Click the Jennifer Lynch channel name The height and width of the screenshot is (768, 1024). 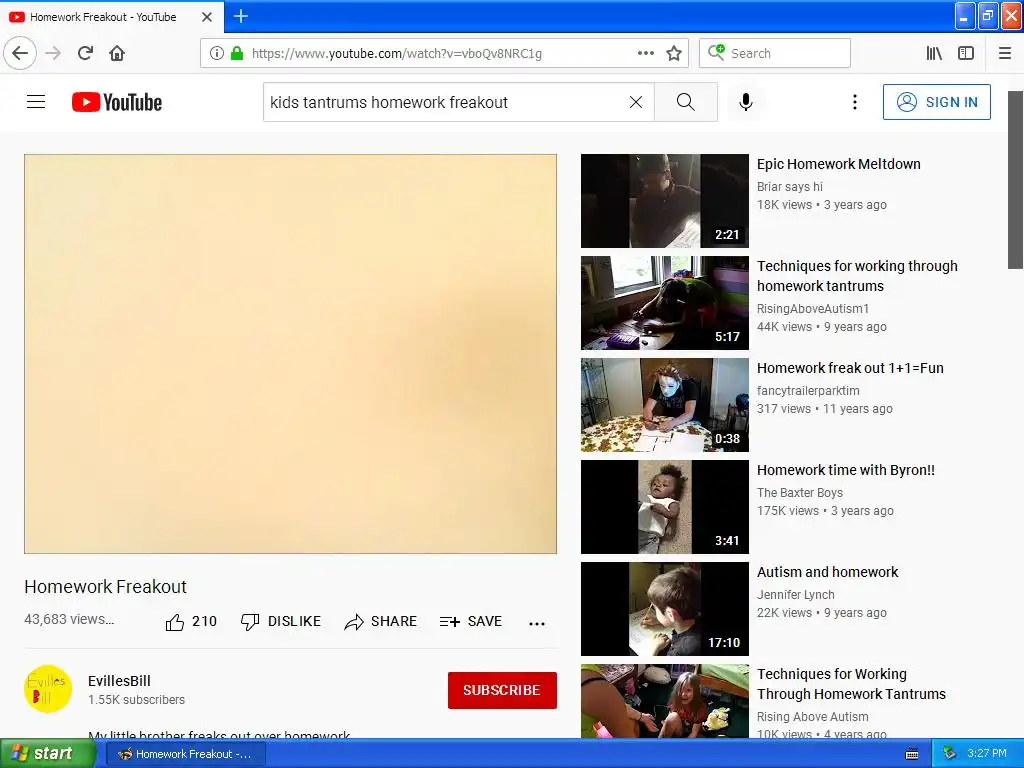pos(795,595)
